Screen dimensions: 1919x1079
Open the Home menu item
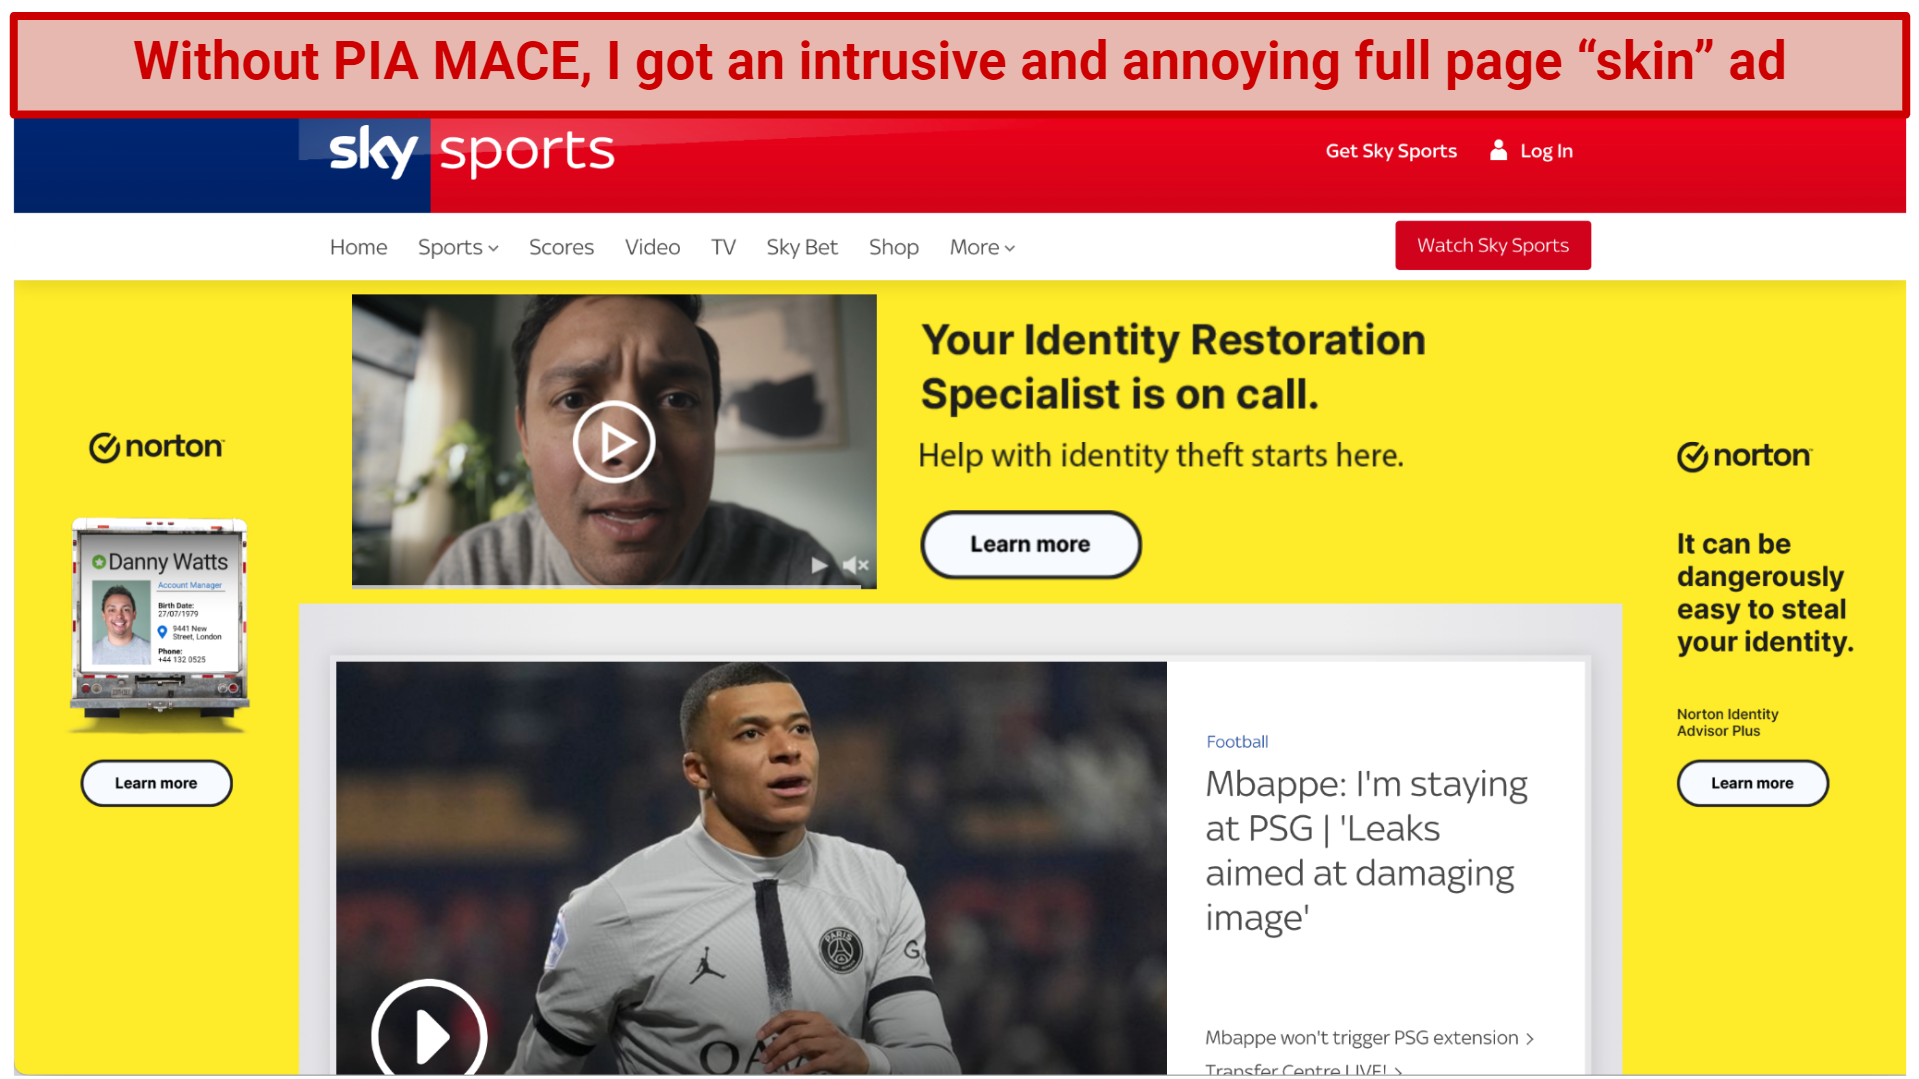click(358, 247)
